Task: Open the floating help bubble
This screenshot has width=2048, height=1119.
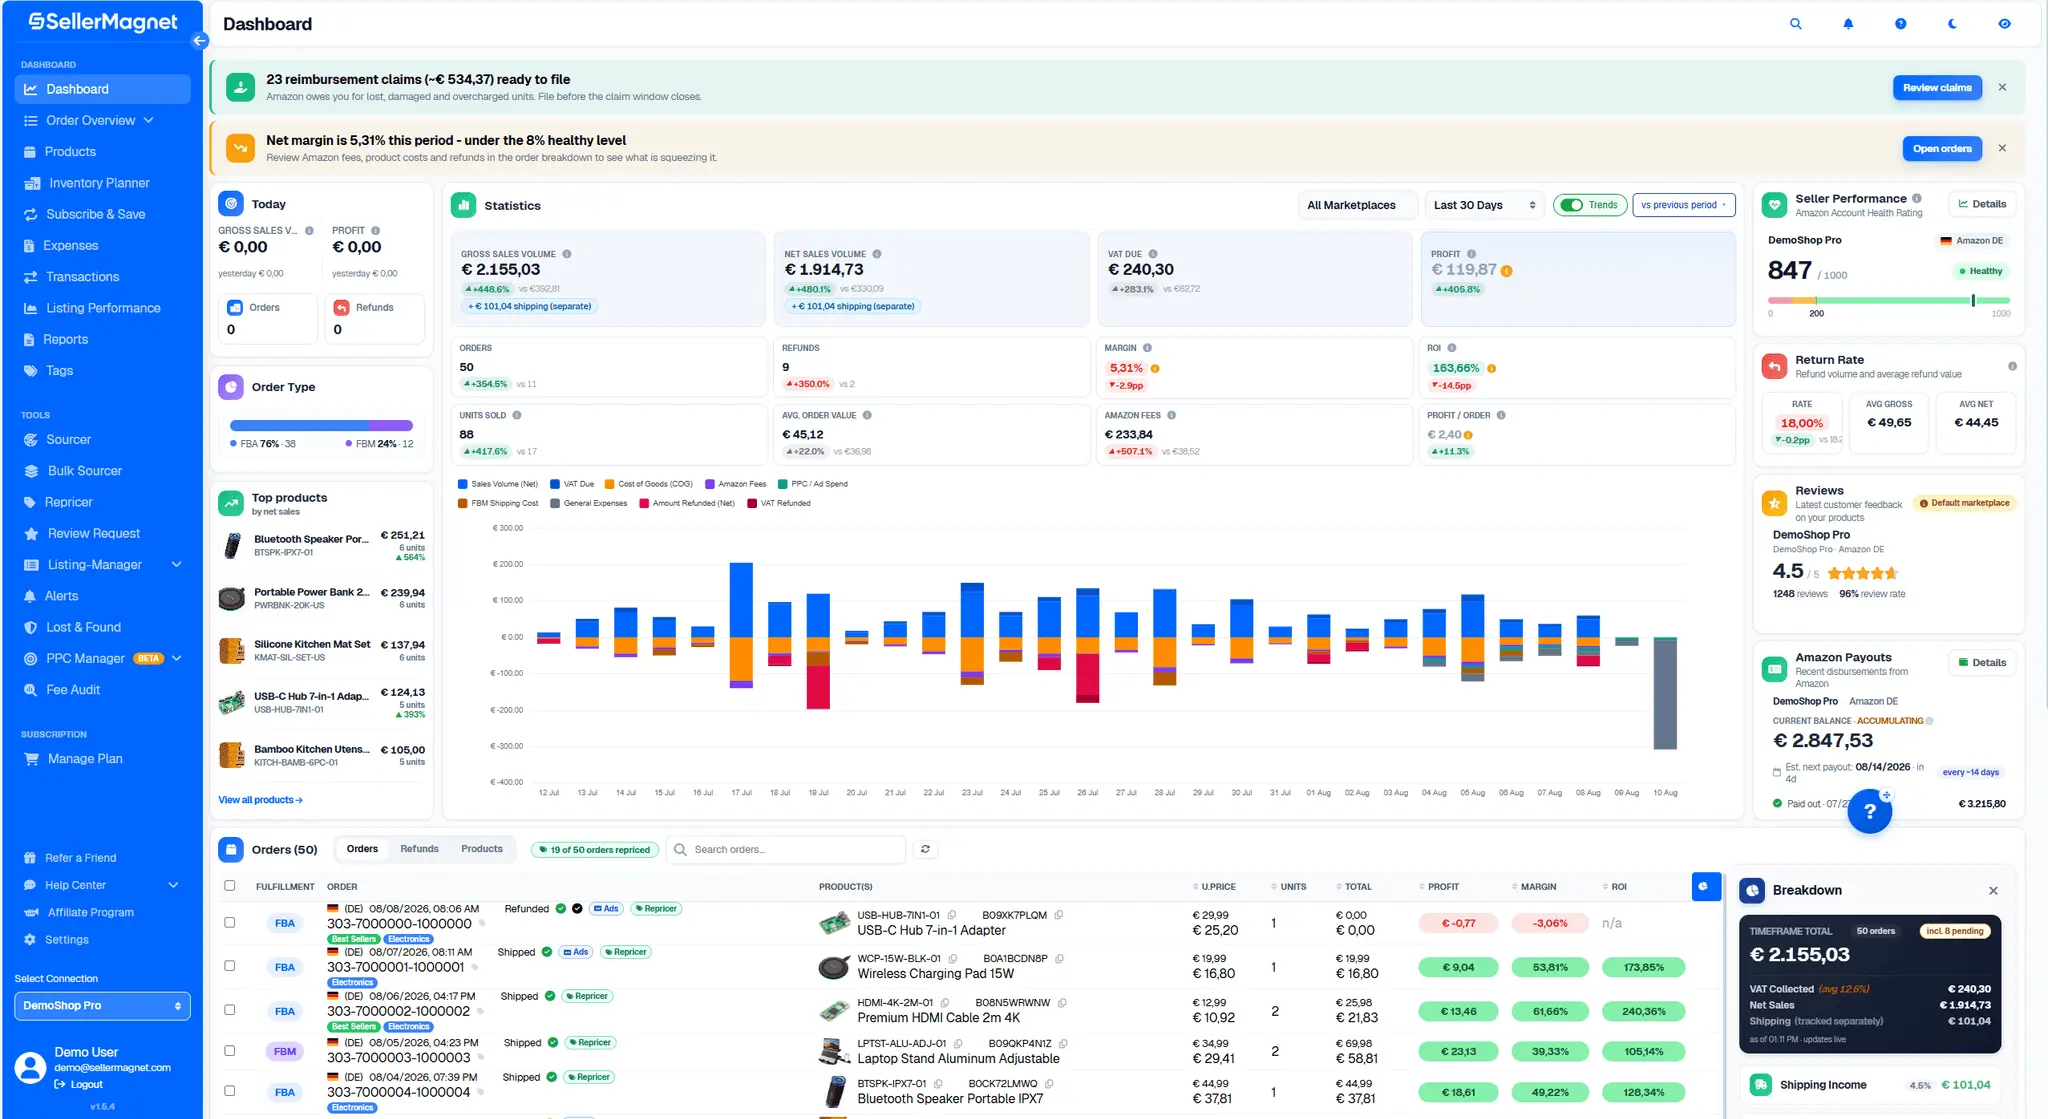Action: point(1869,811)
